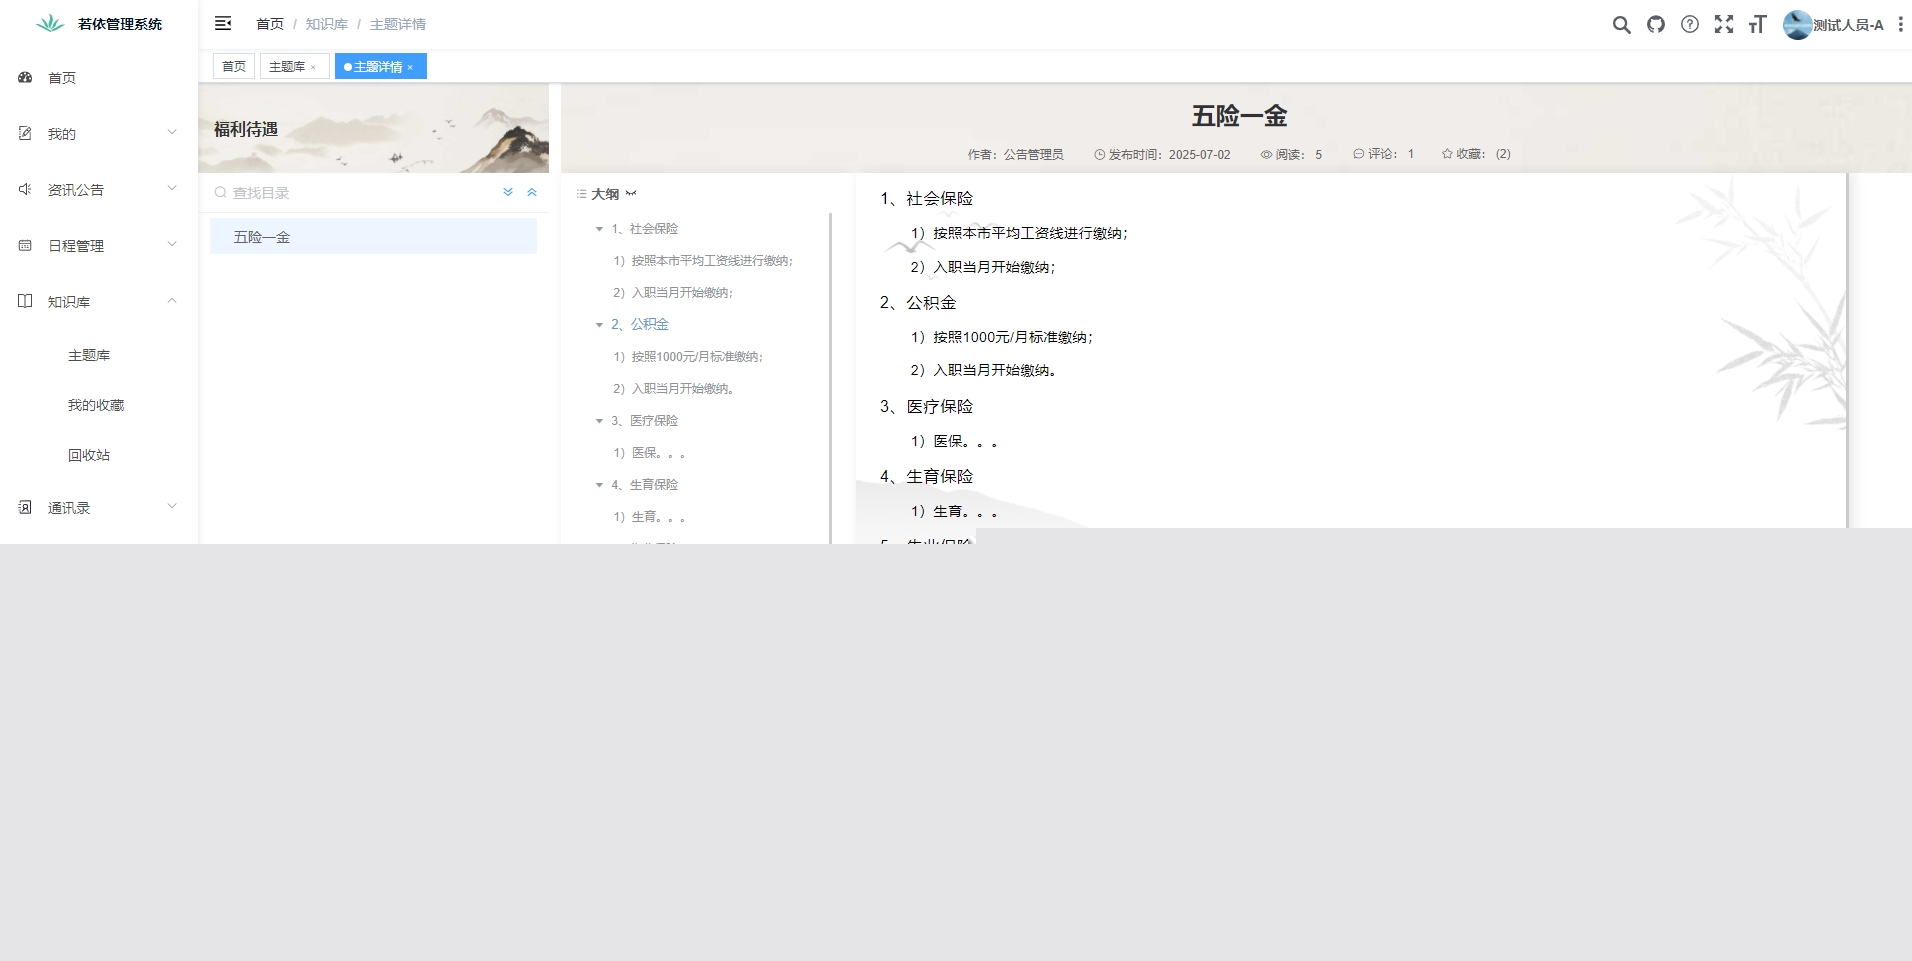The width and height of the screenshot is (1912, 961).
Task: Collapse outline node 3、医疗保险 arrow
Action: pyautogui.click(x=599, y=421)
